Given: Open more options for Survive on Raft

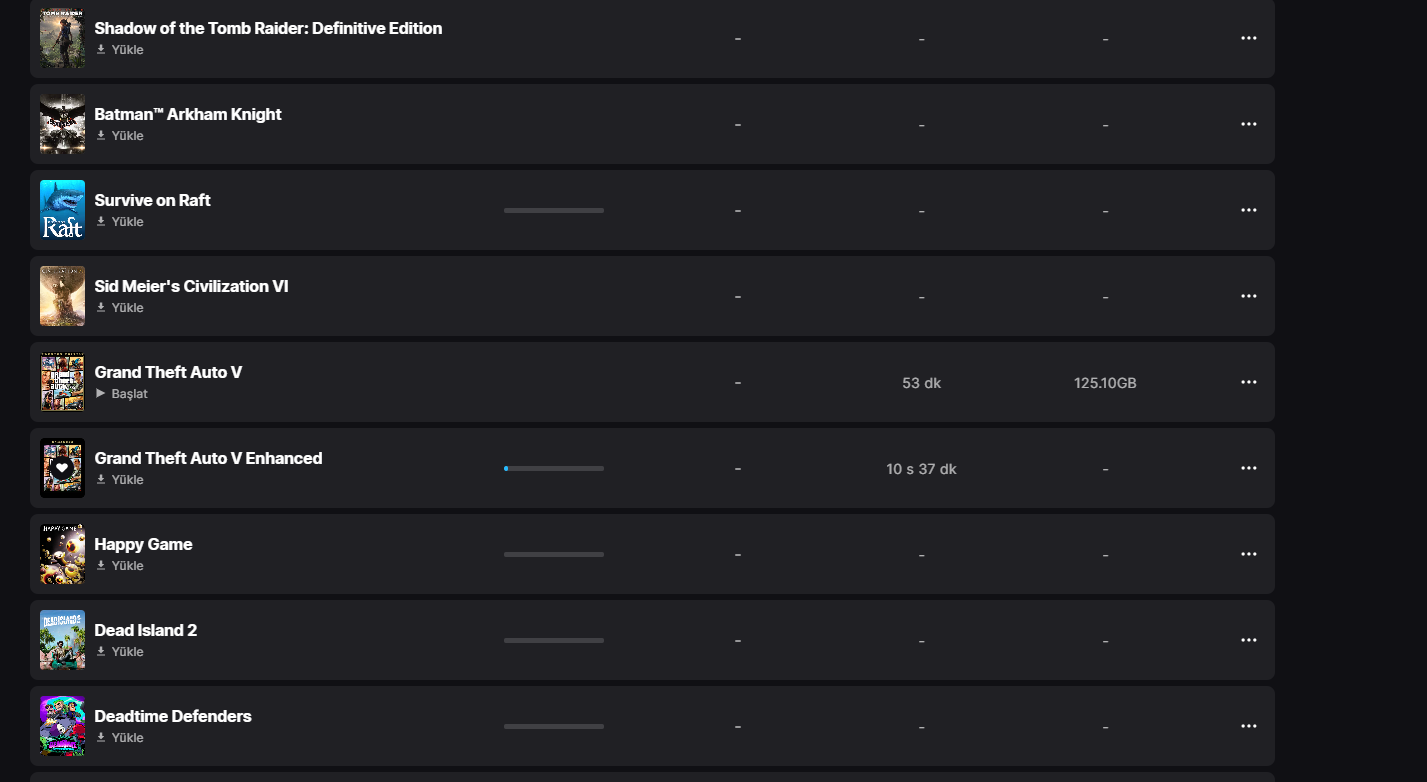Looking at the screenshot, I should point(1248,210).
